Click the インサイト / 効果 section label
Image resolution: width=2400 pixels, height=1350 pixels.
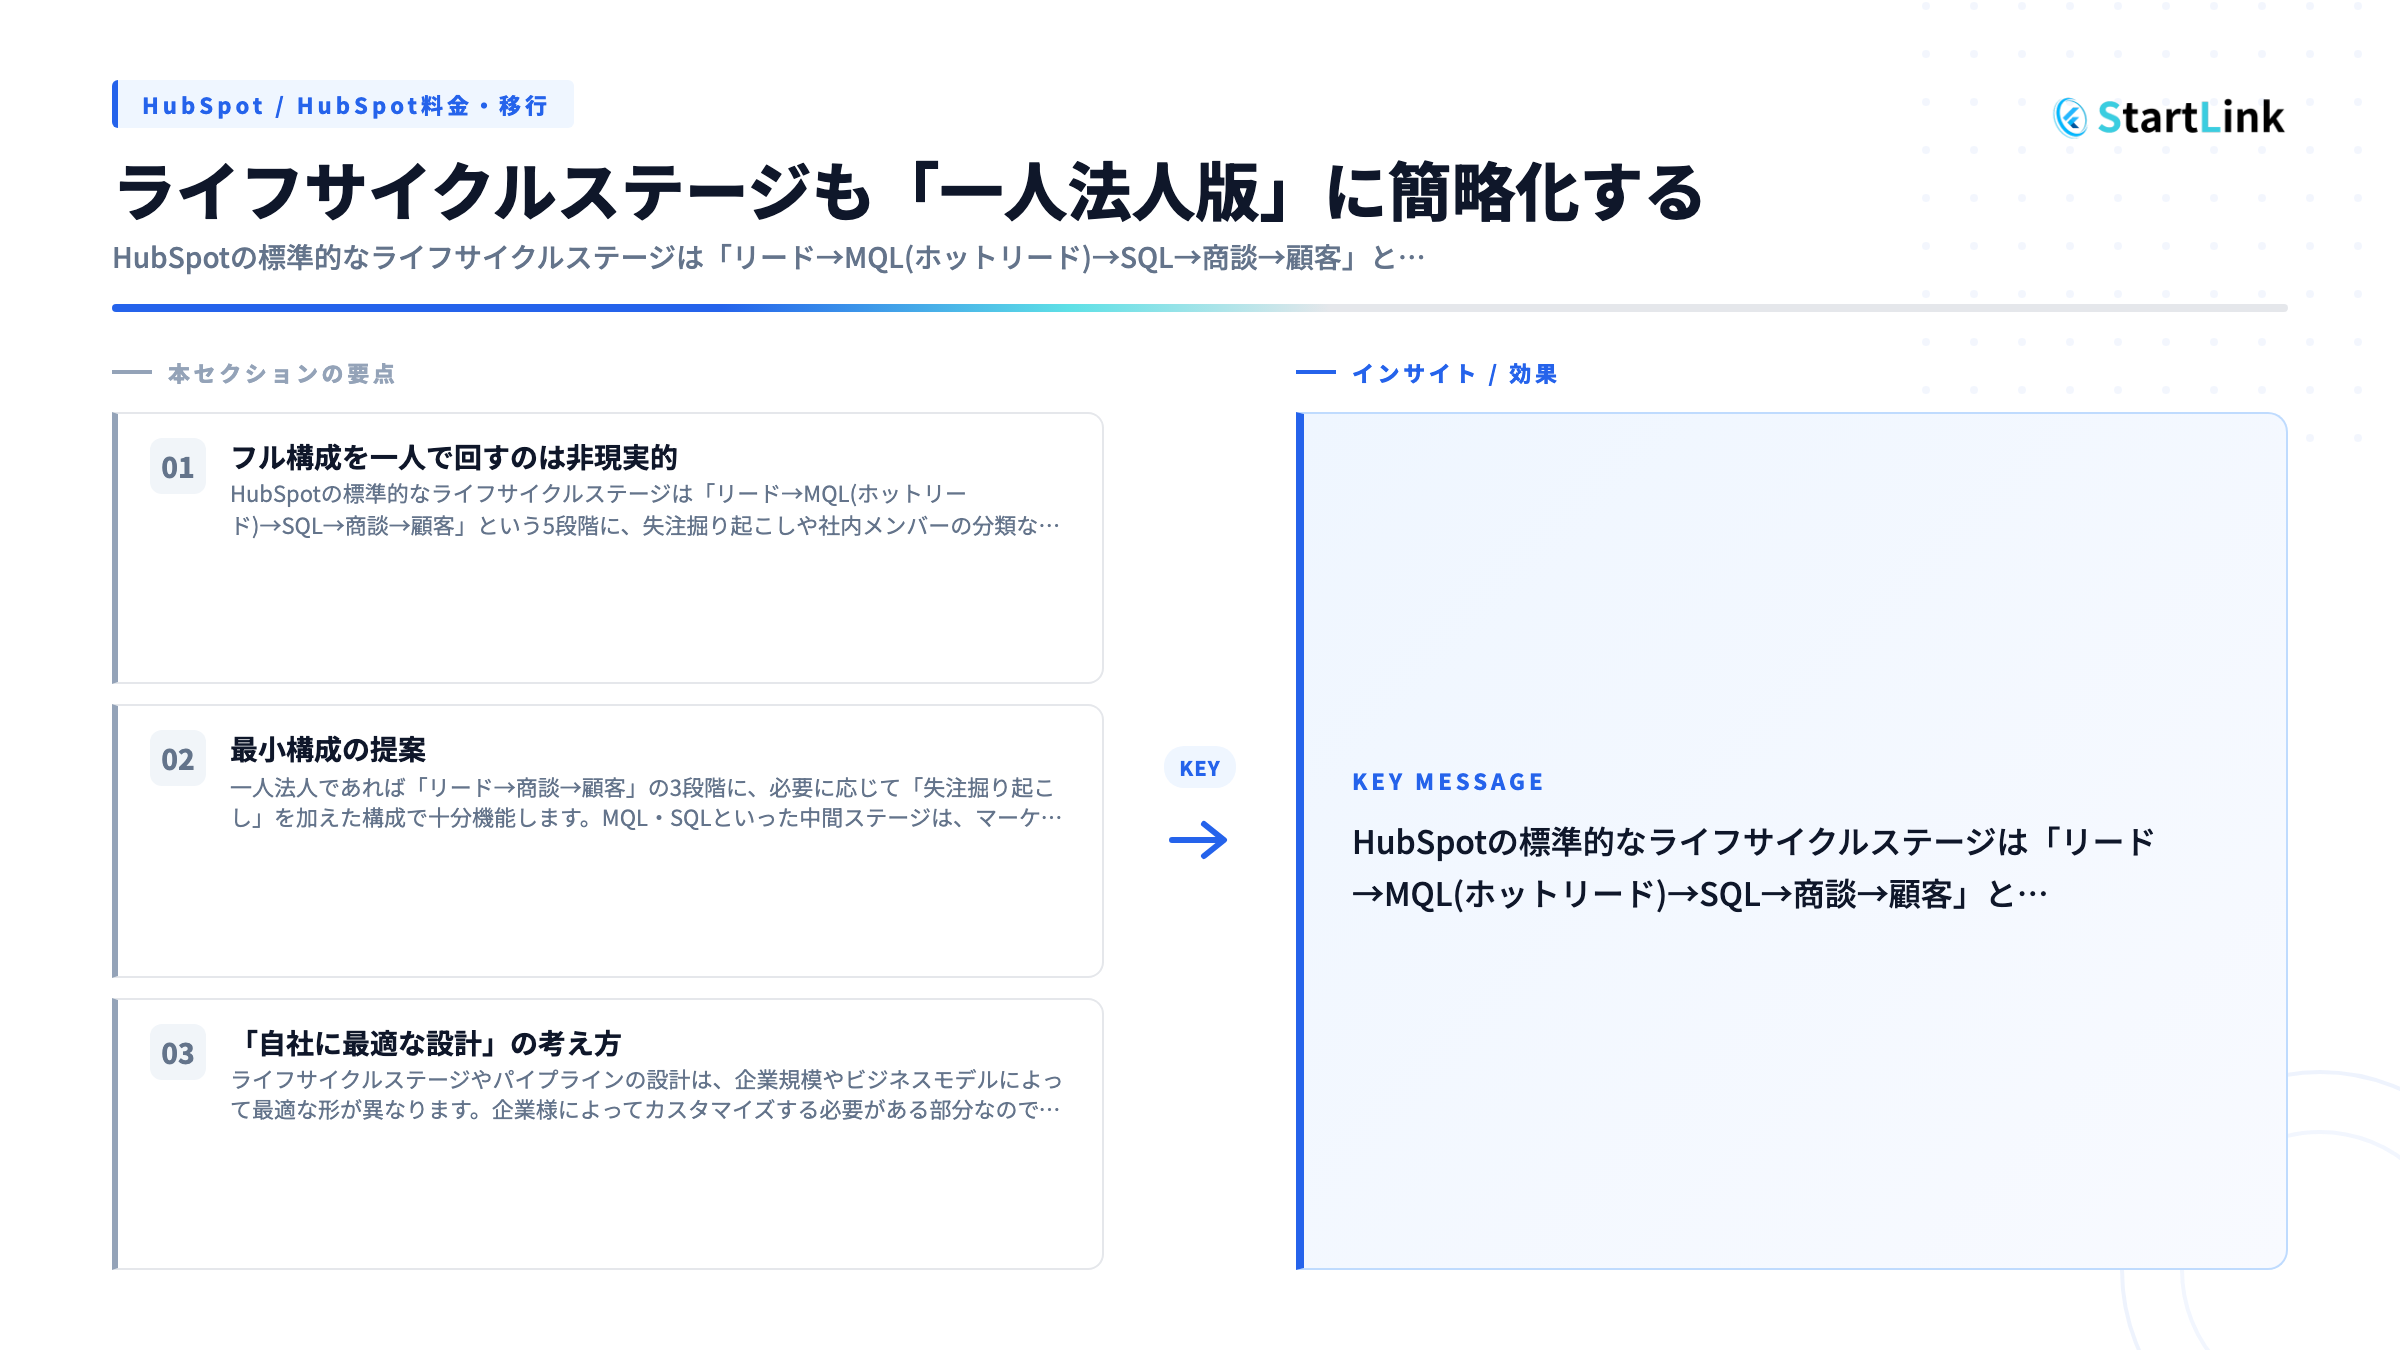click(1454, 374)
